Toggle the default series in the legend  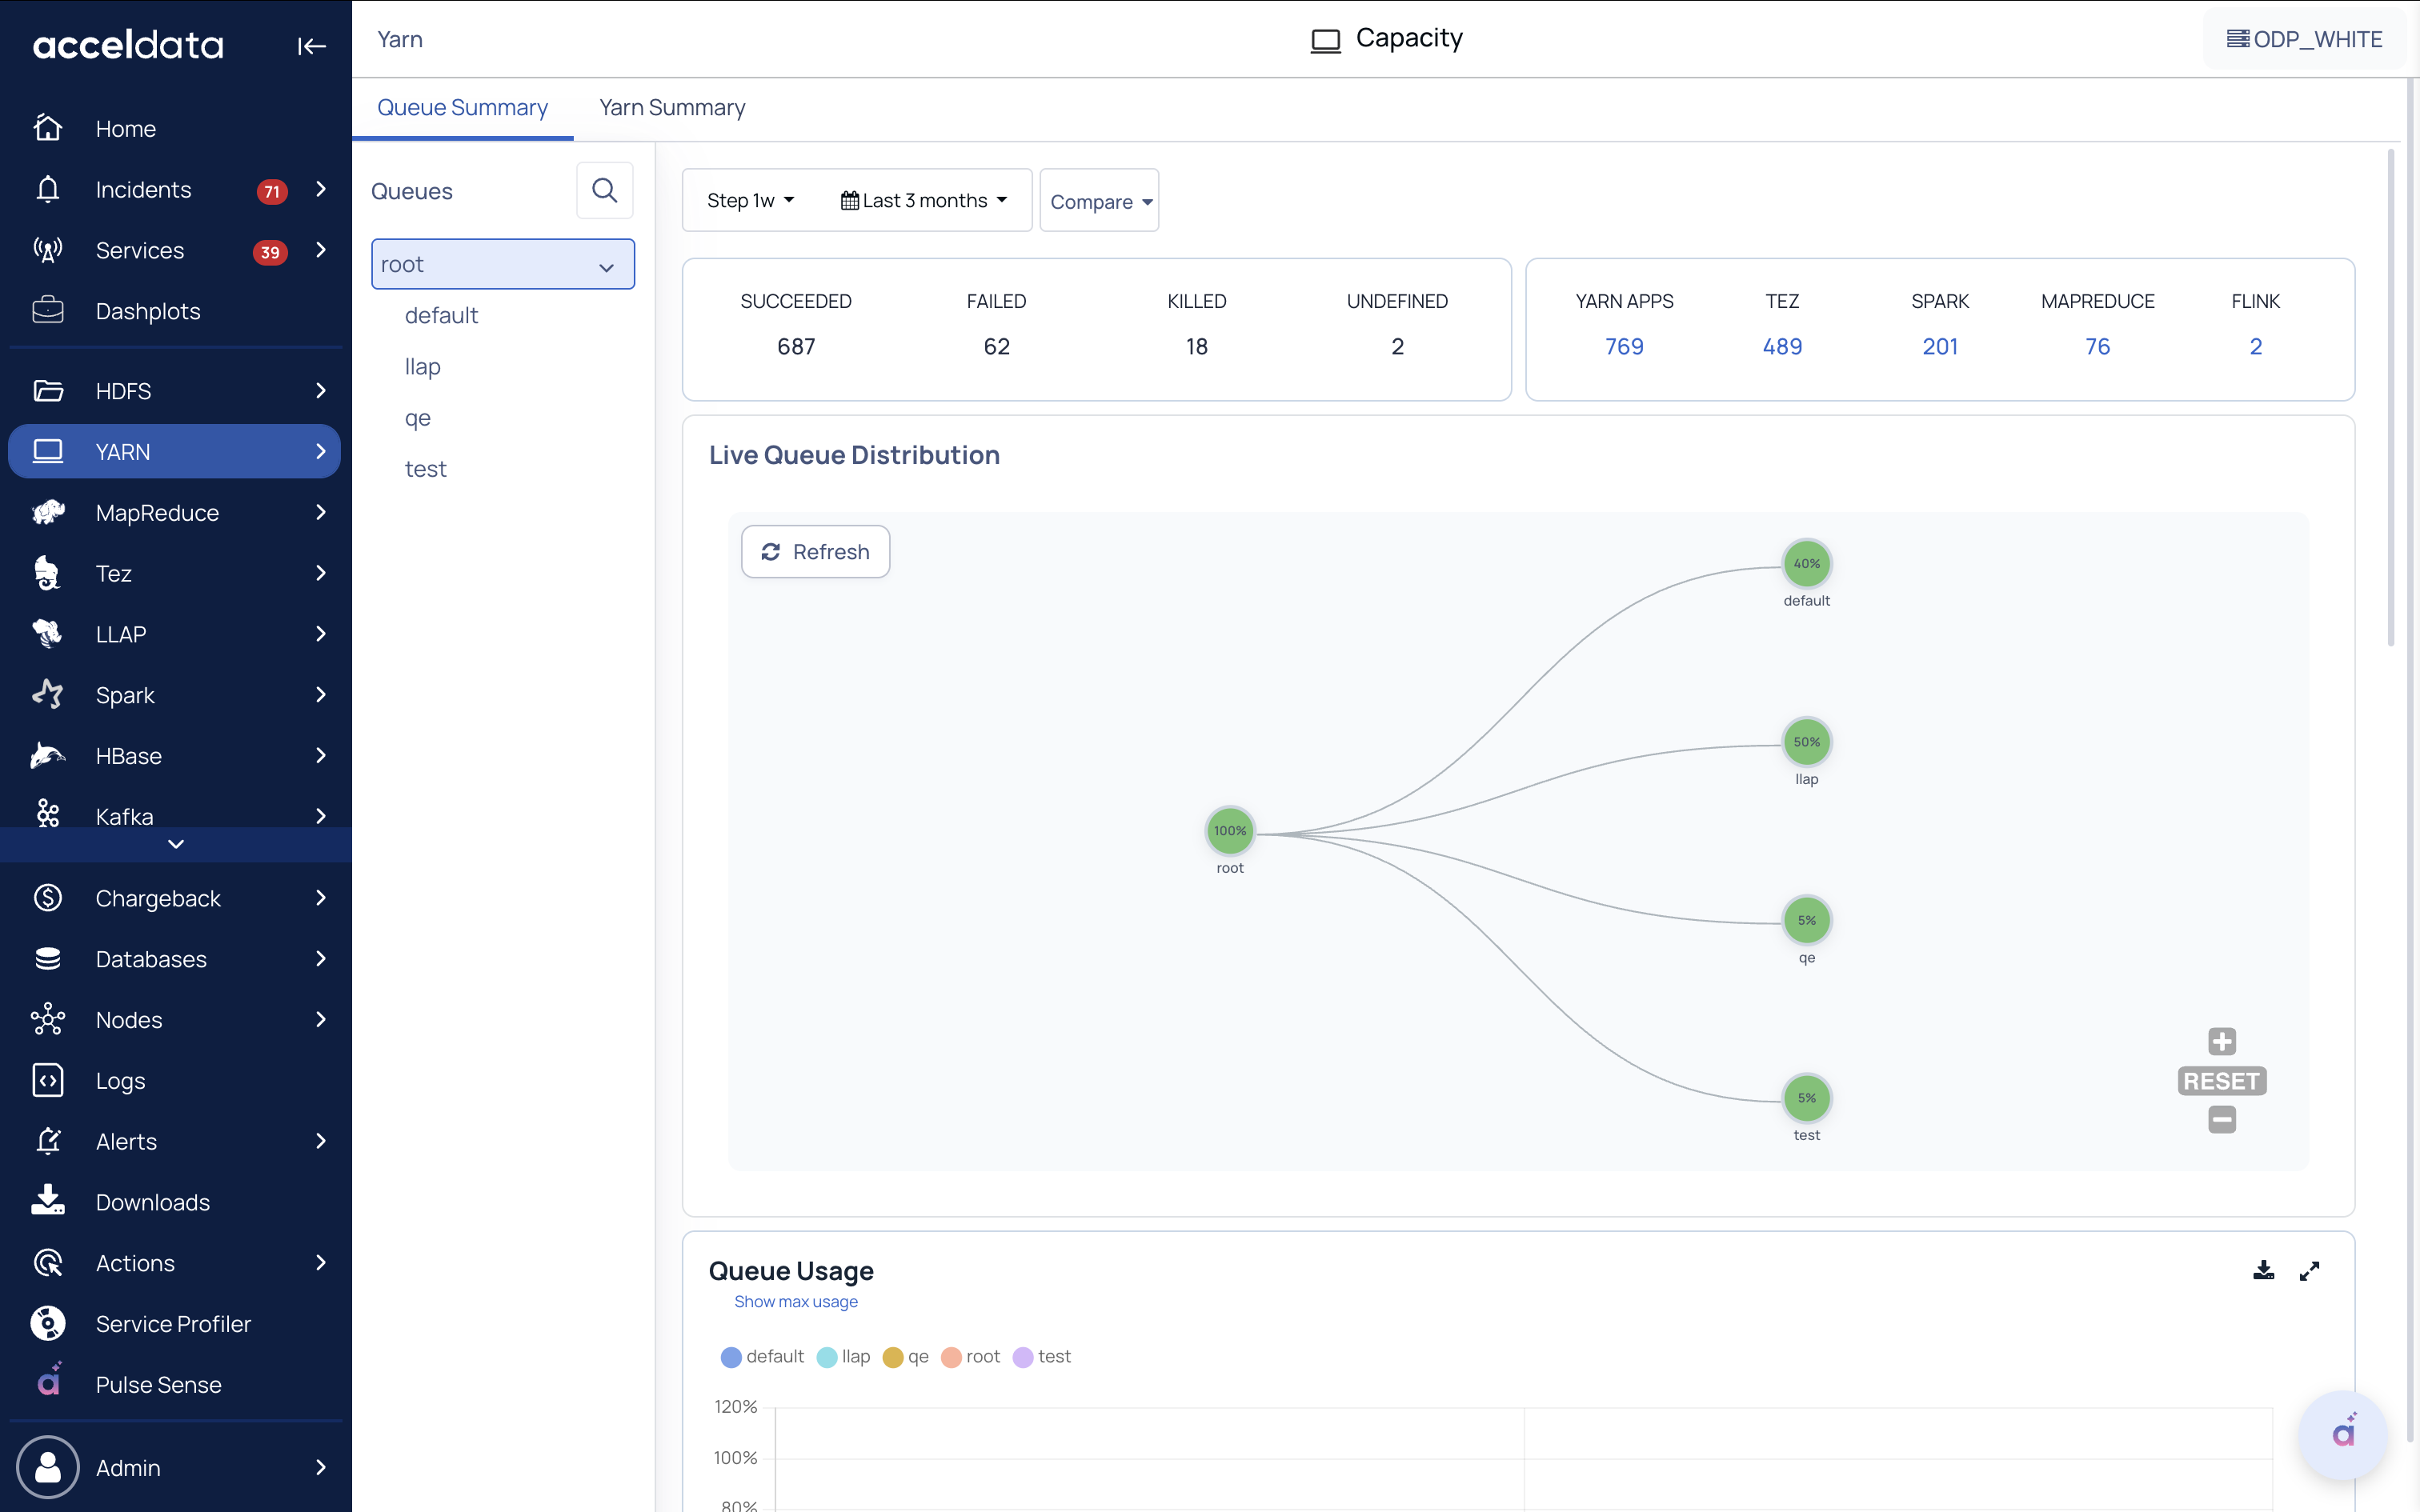coord(762,1356)
